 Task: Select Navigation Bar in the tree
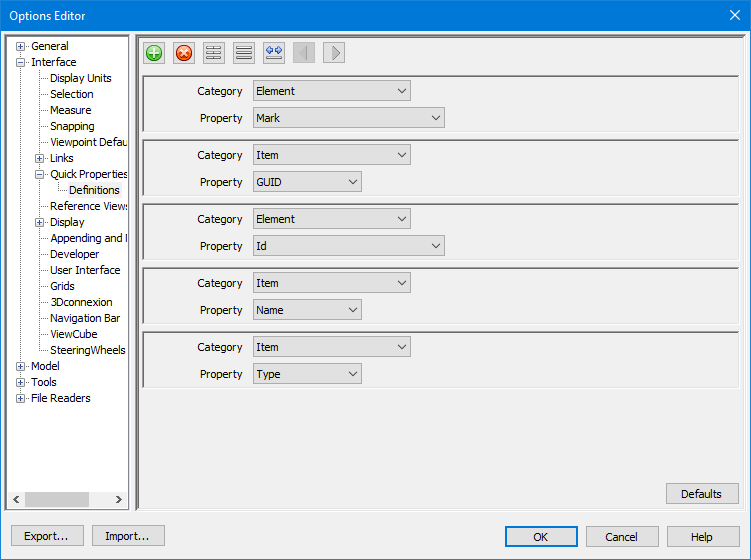pyautogui.click(x=85, y=318)
